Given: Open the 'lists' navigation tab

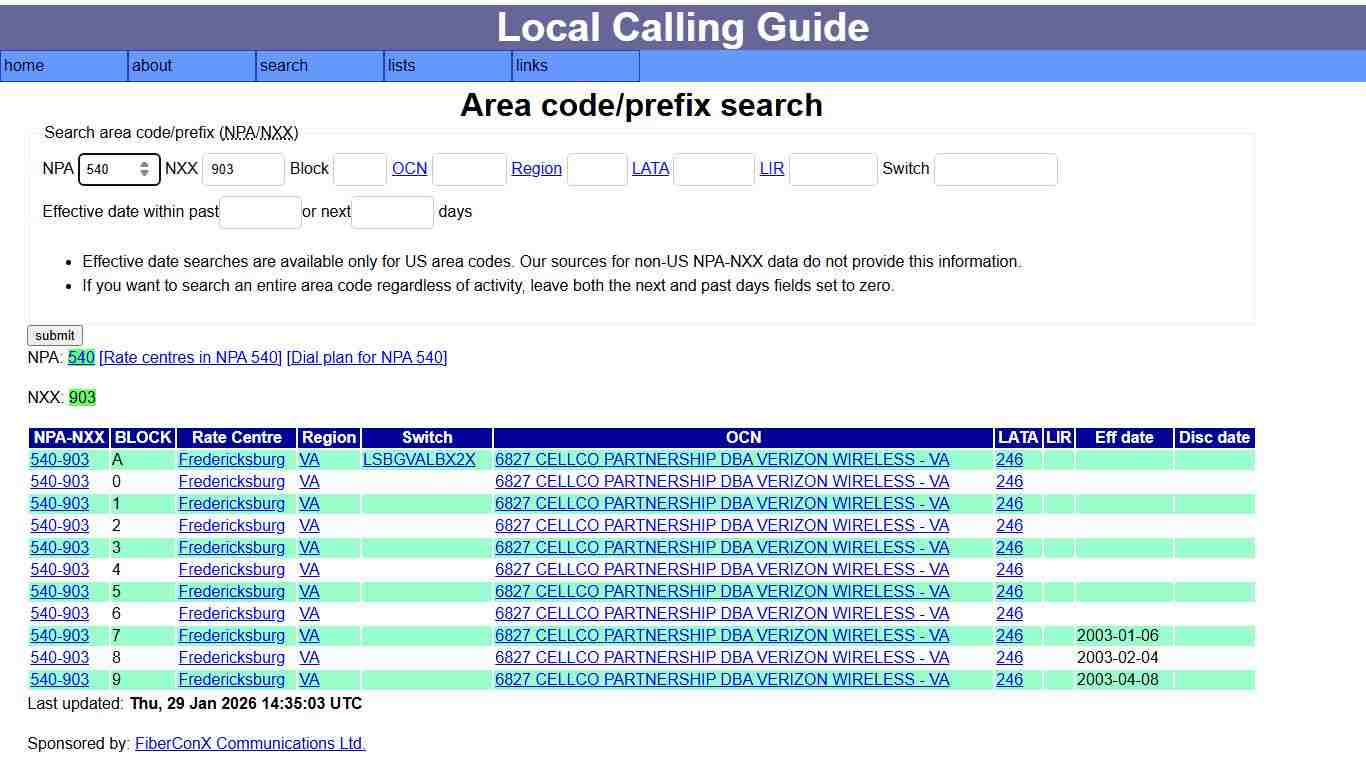Looking at the screenshot, I should 400,66.
